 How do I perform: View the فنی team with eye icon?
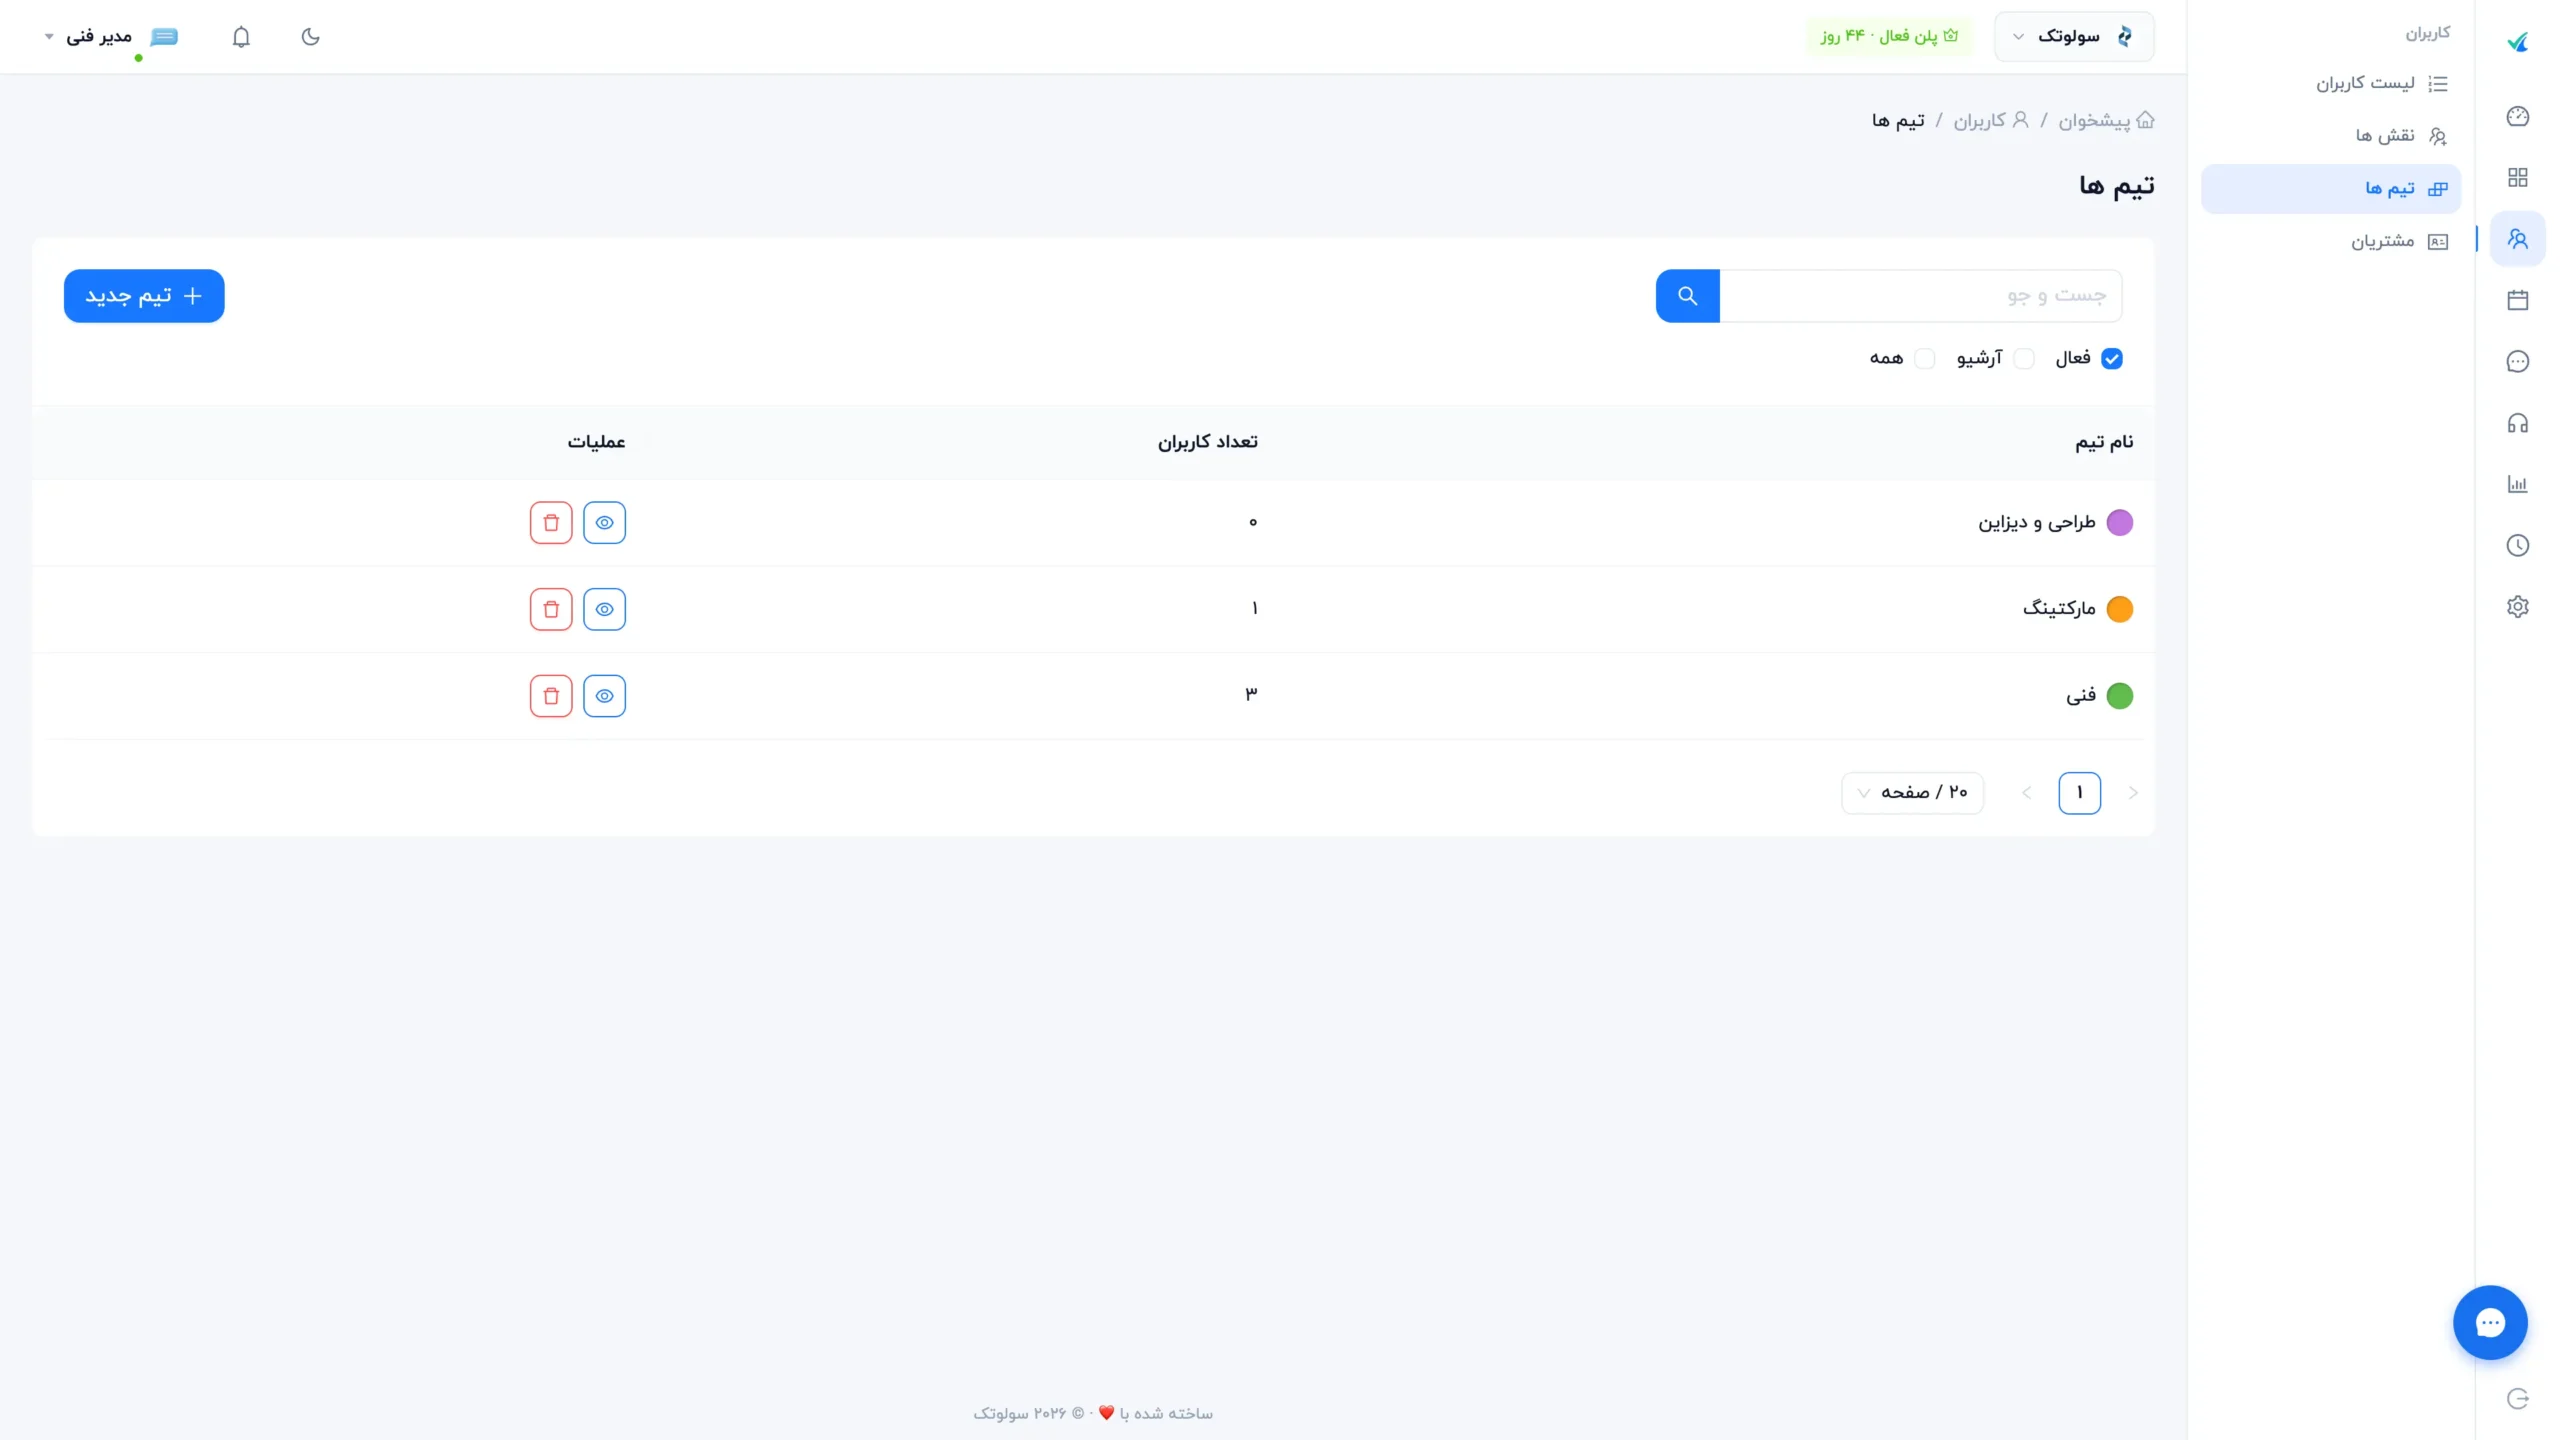pyautogui.click(x=604, y=696)
